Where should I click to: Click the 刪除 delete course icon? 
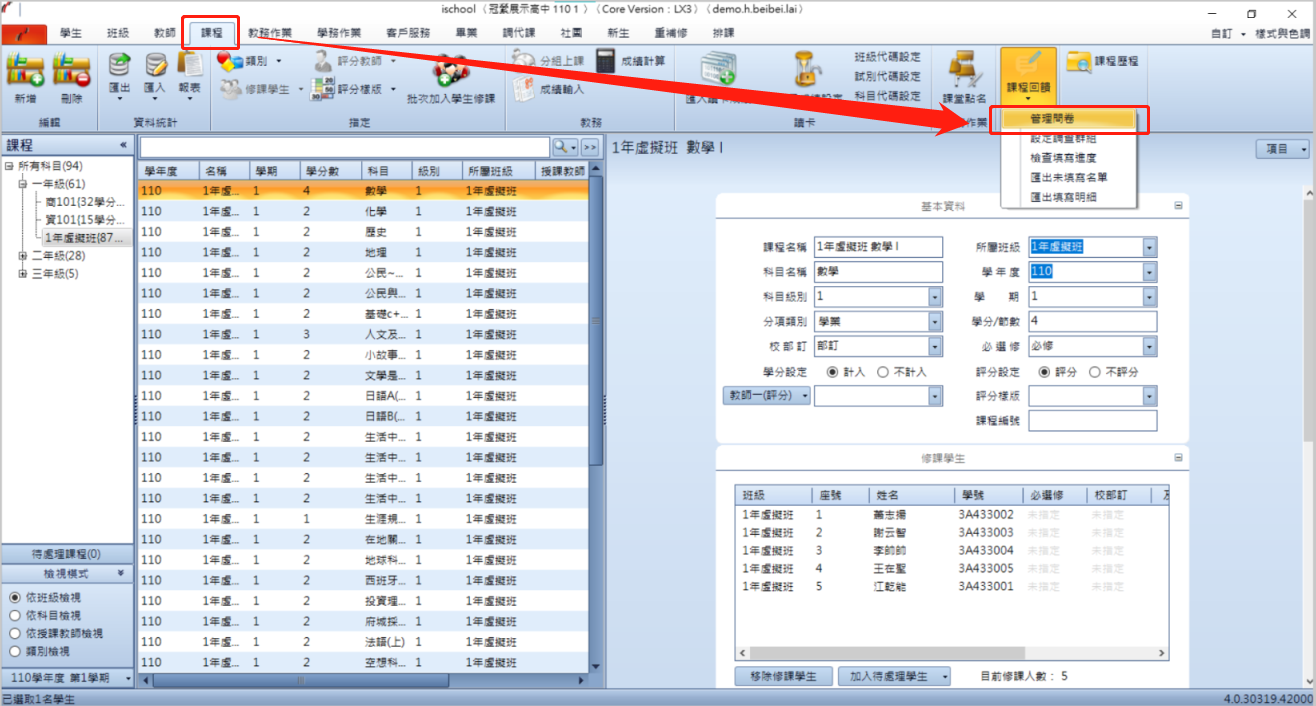71,70
